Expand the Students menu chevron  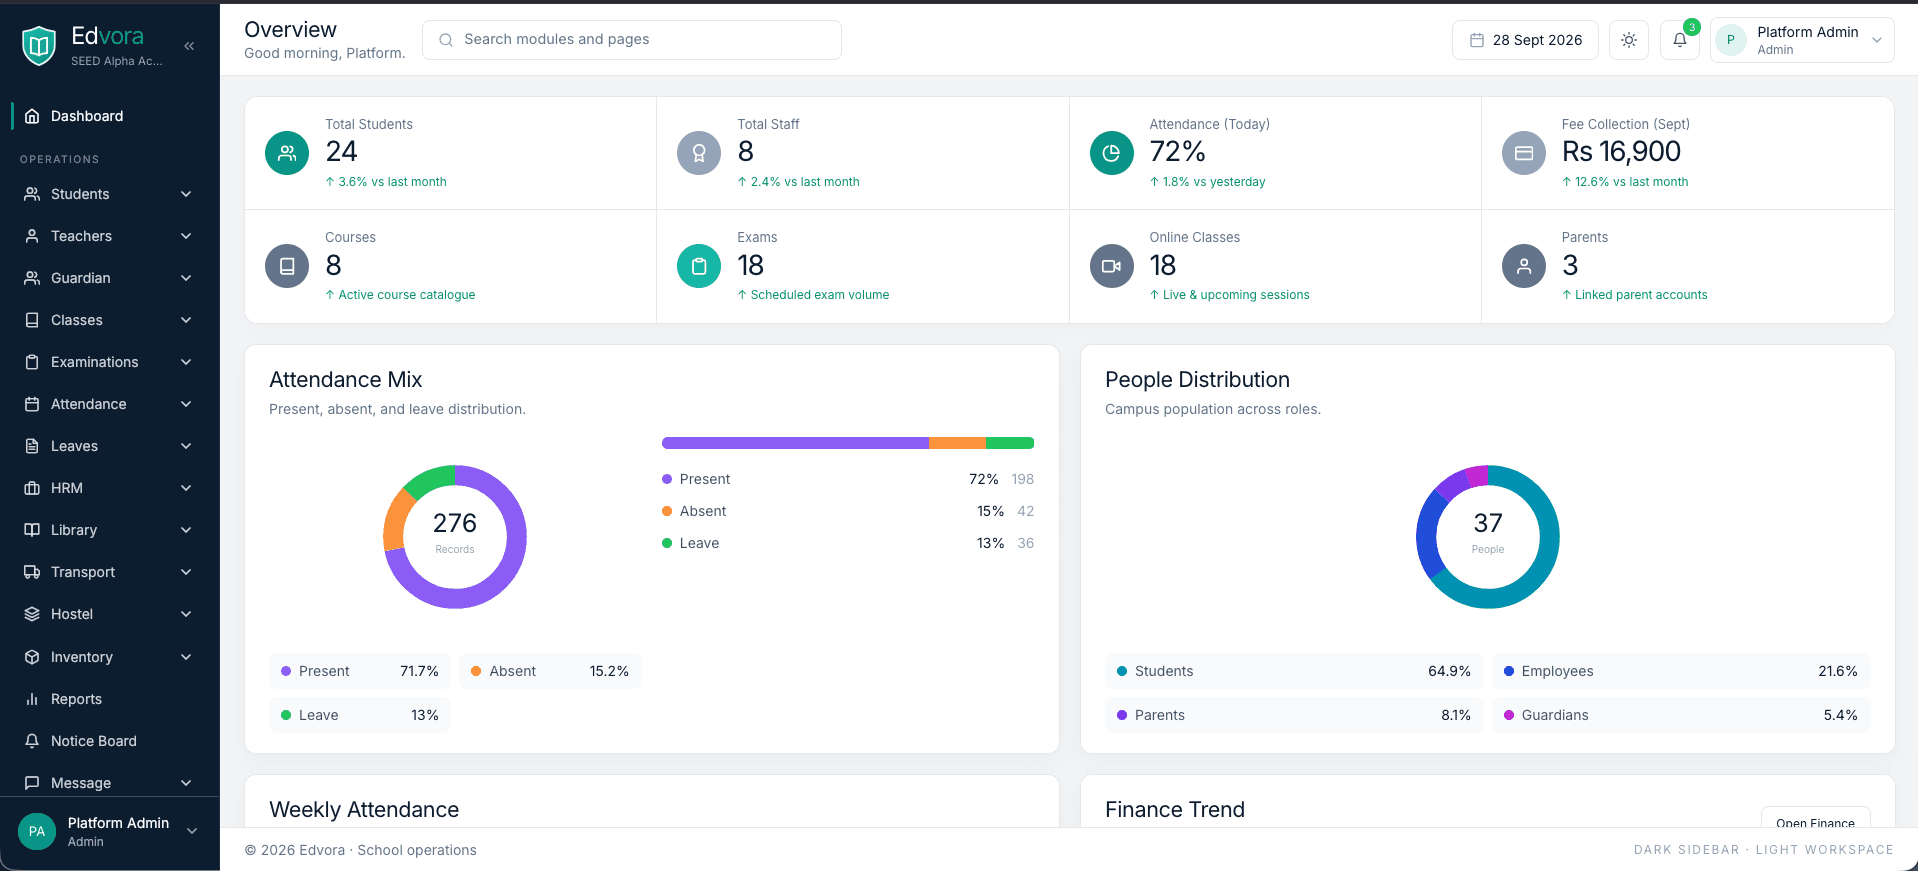click(186, 194)
